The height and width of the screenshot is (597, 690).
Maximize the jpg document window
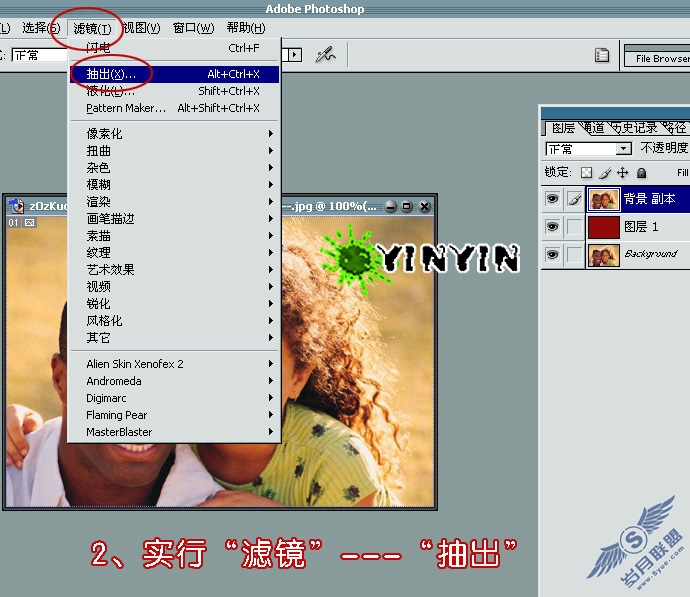407,206
